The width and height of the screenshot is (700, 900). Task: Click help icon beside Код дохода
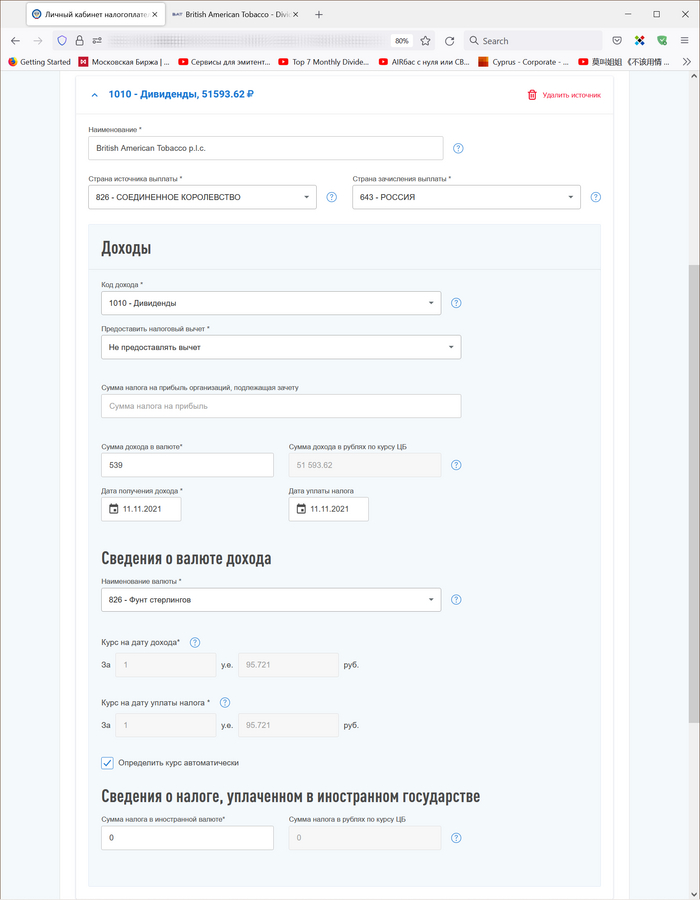(x=456, y=303)
